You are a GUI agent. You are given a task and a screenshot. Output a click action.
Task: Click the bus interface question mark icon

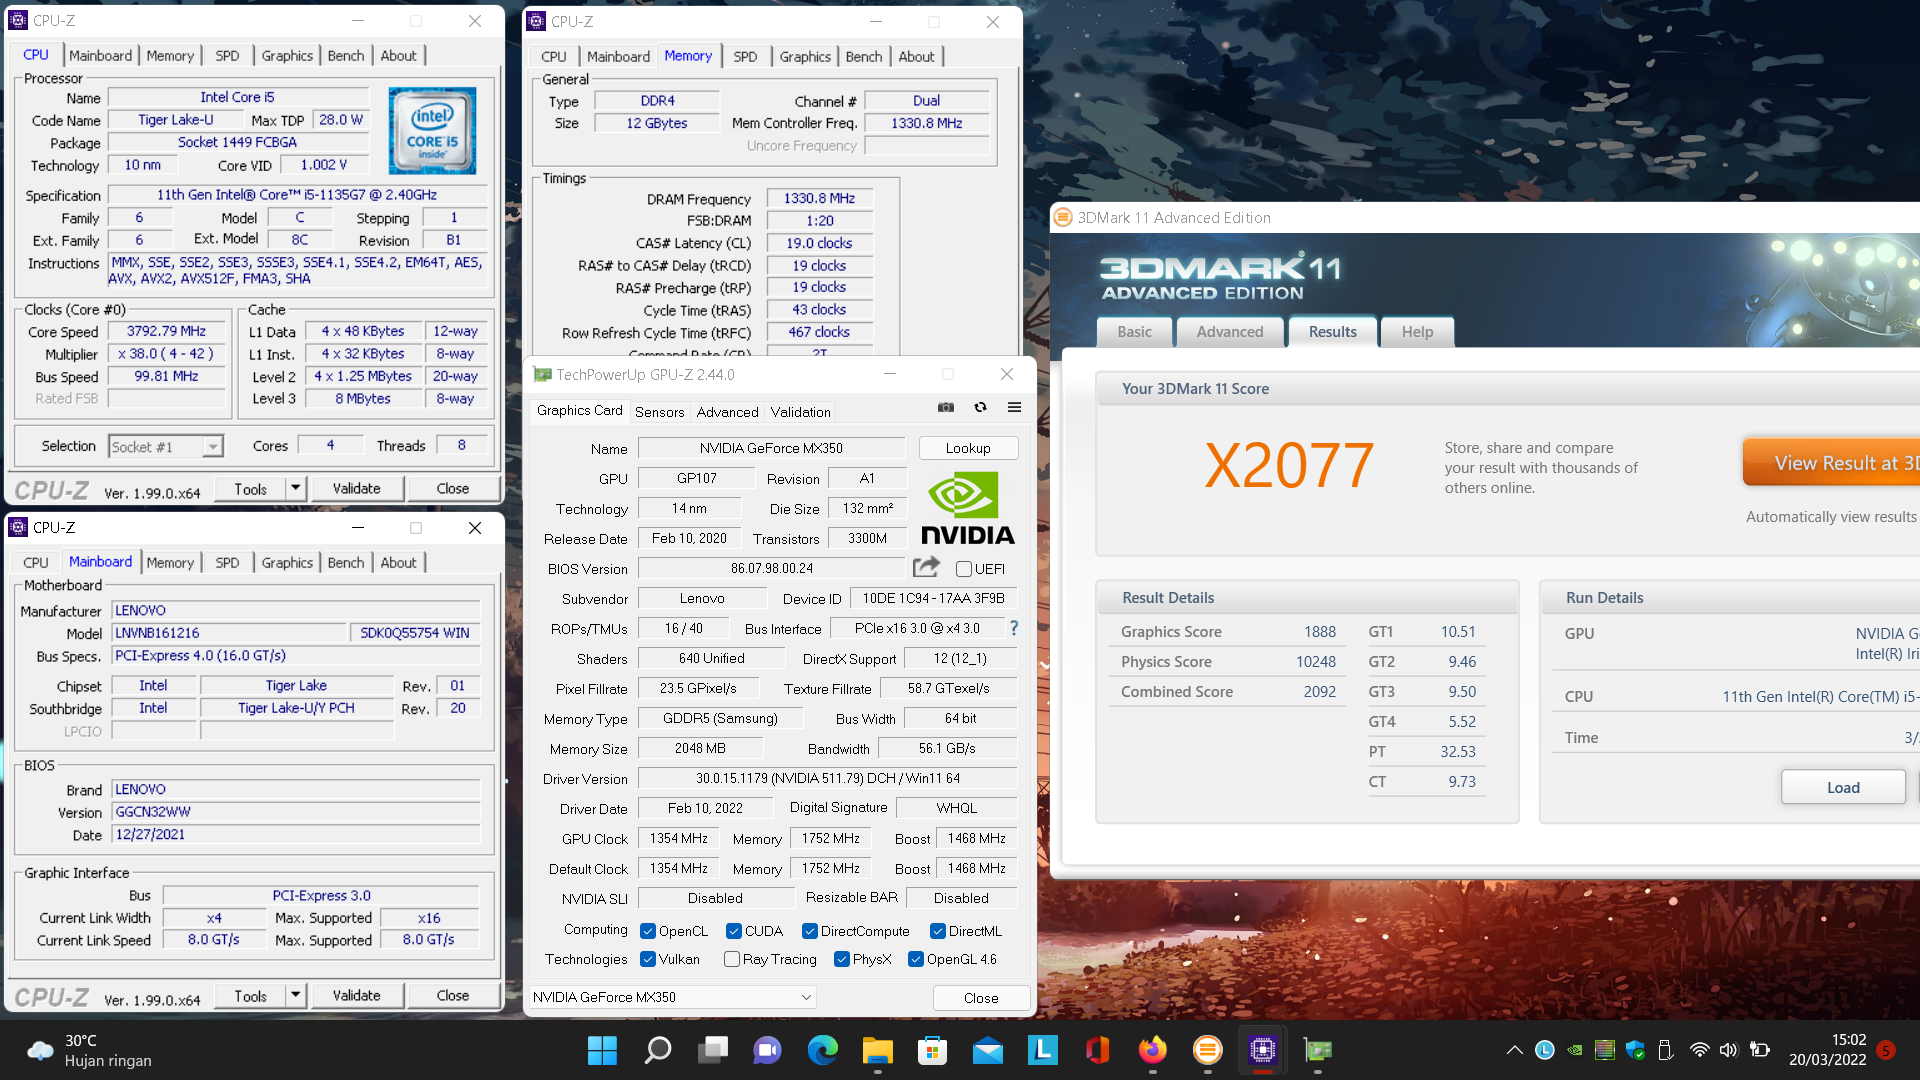coord(1013,628)
